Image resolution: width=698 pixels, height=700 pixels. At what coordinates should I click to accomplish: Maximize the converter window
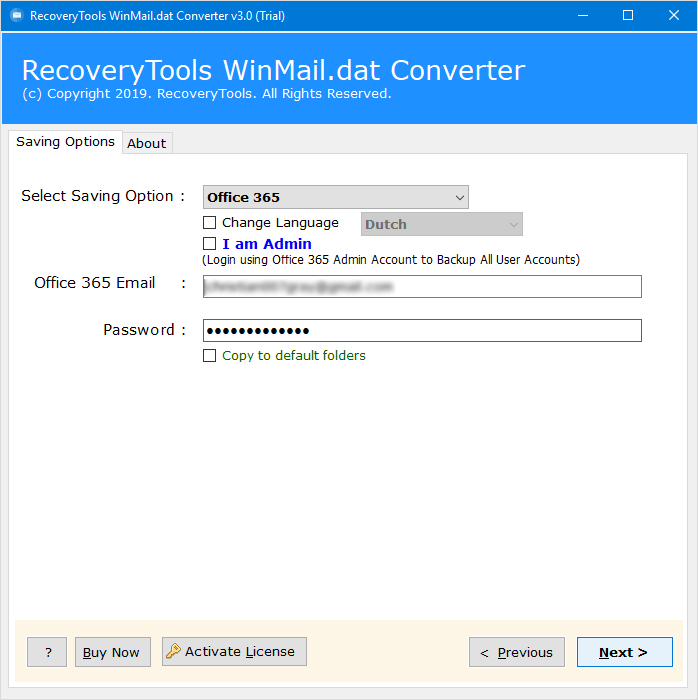628,16
